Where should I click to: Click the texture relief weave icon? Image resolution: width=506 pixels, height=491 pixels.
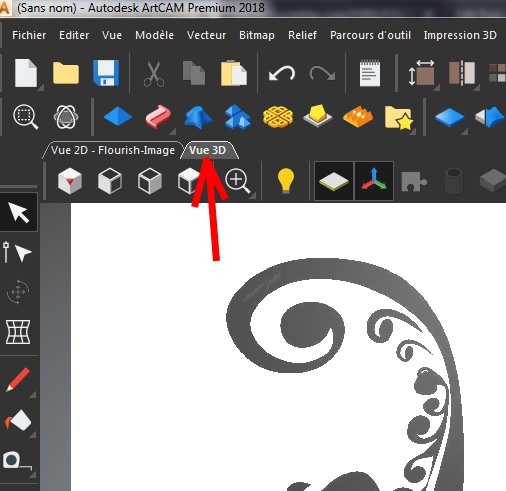coord(278,117)
